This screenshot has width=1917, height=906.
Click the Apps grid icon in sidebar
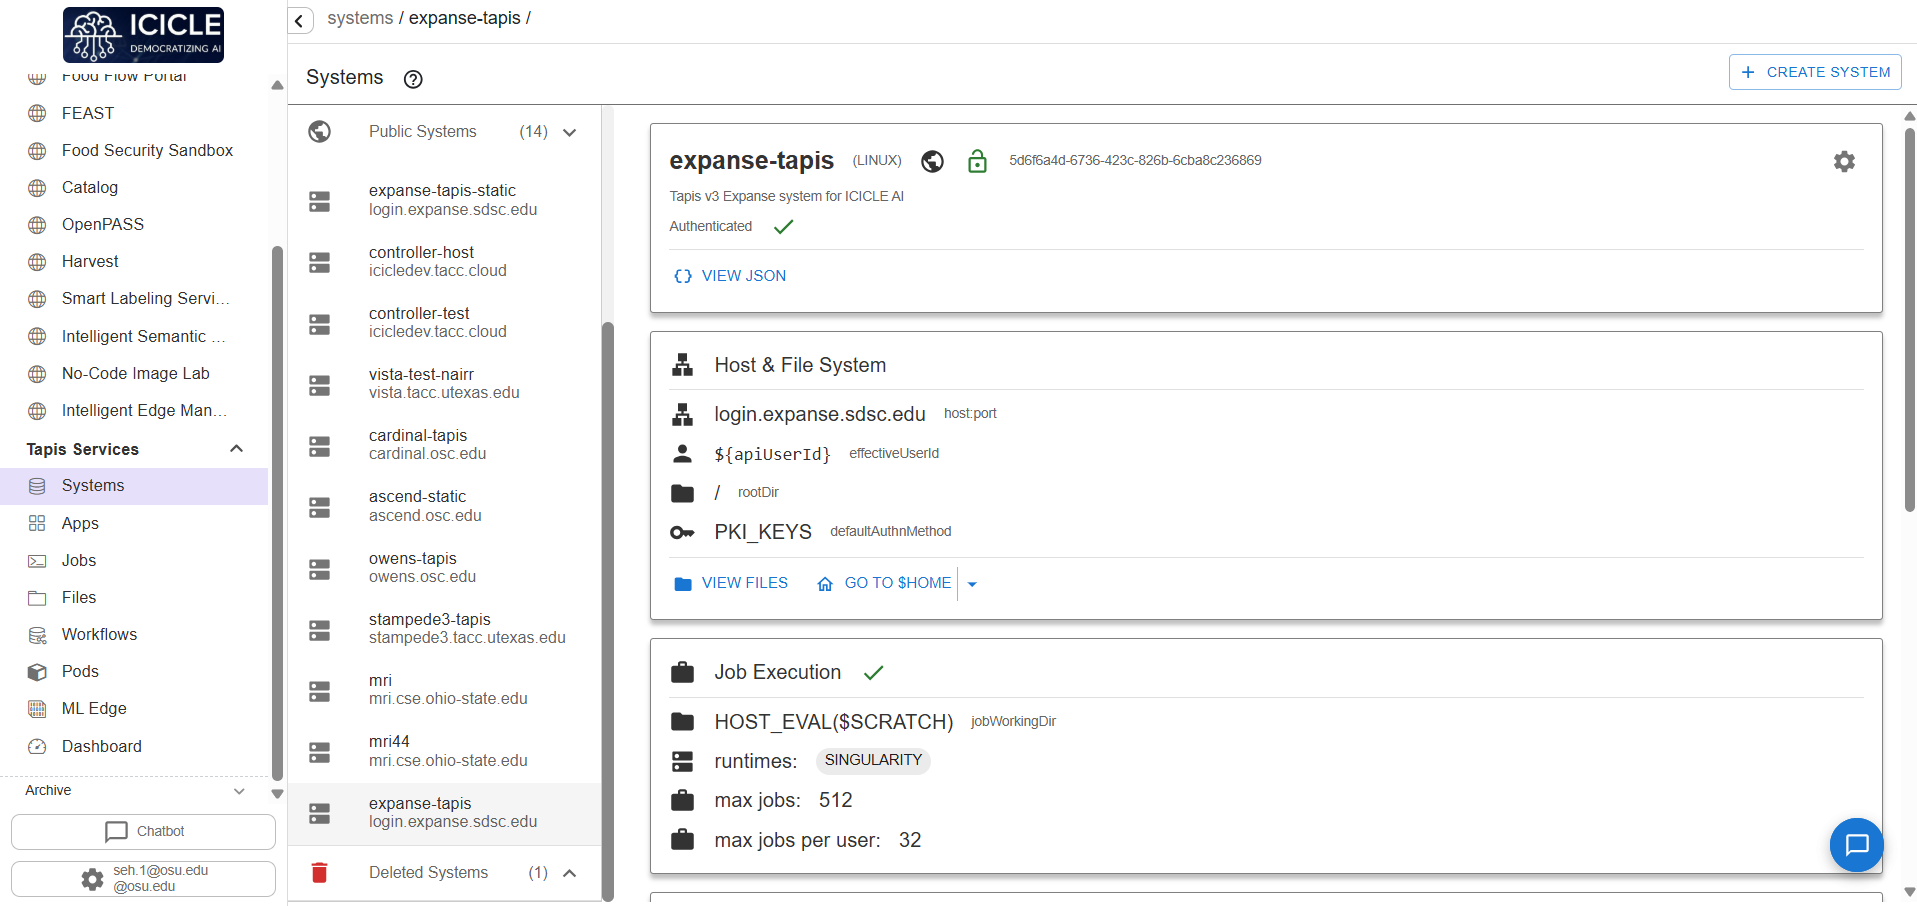click(x=37, y=523)
